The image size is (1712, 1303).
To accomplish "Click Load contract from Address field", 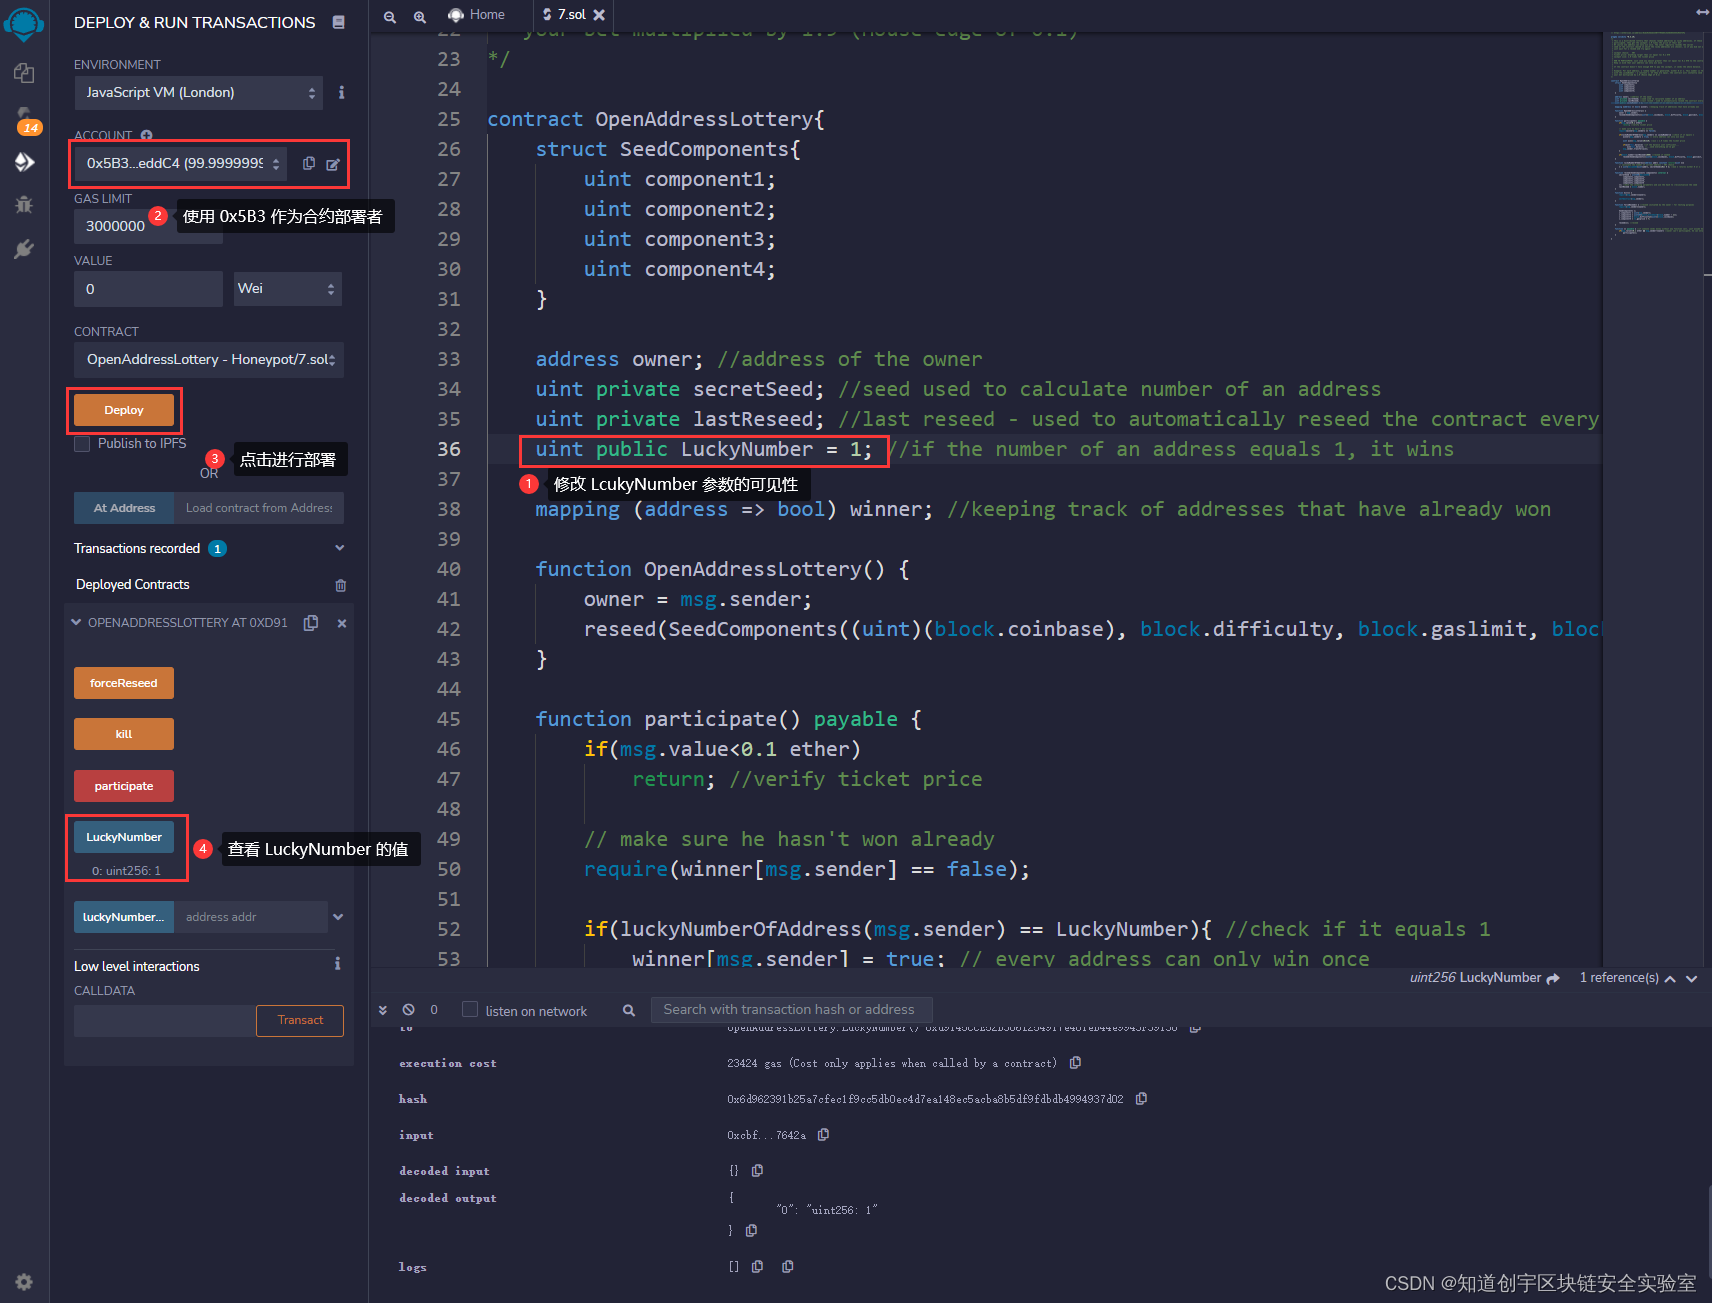I will pos(259,508).
